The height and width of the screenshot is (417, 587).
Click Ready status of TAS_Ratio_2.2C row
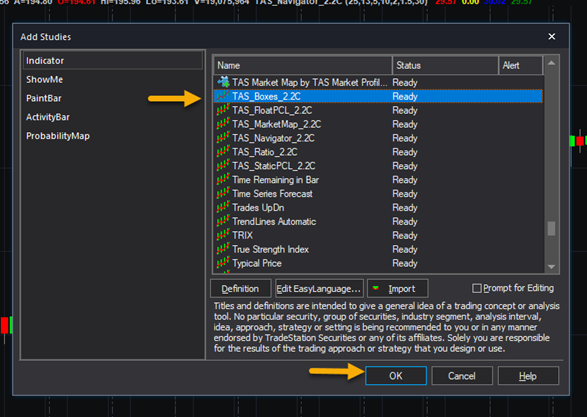(x=405, y=152)
